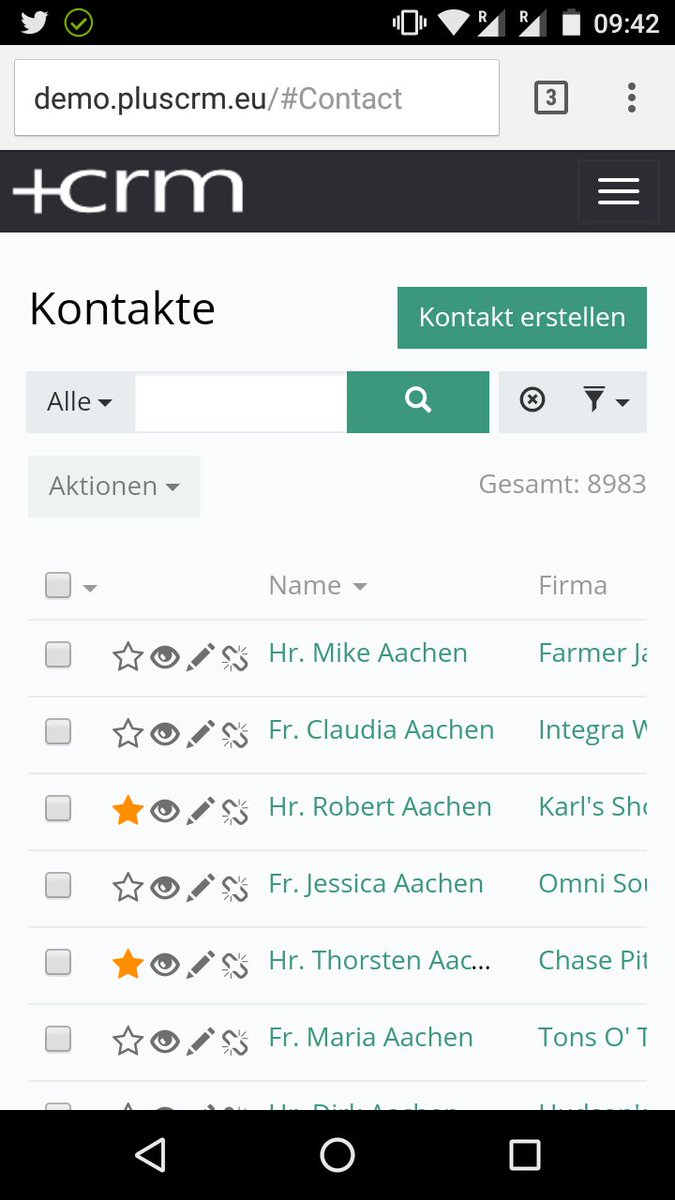This screenshot has width=675, height=1200.
Task: Tap the Android recent apps button
Action: click(525, 1155)
